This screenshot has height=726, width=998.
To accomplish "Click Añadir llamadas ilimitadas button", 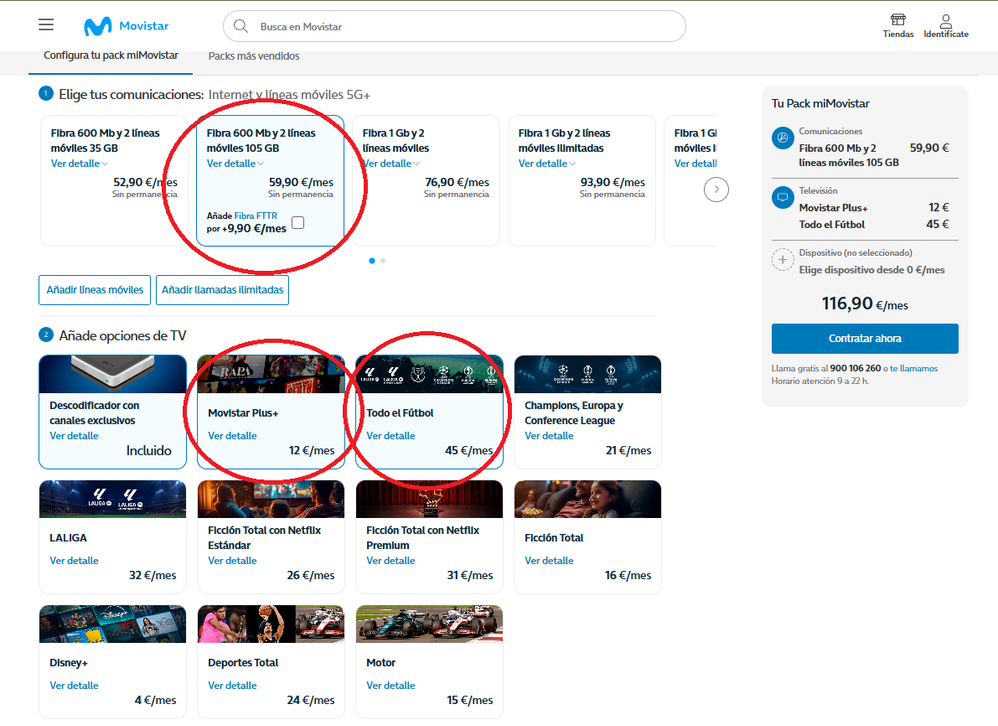I will tap(224, 290).
